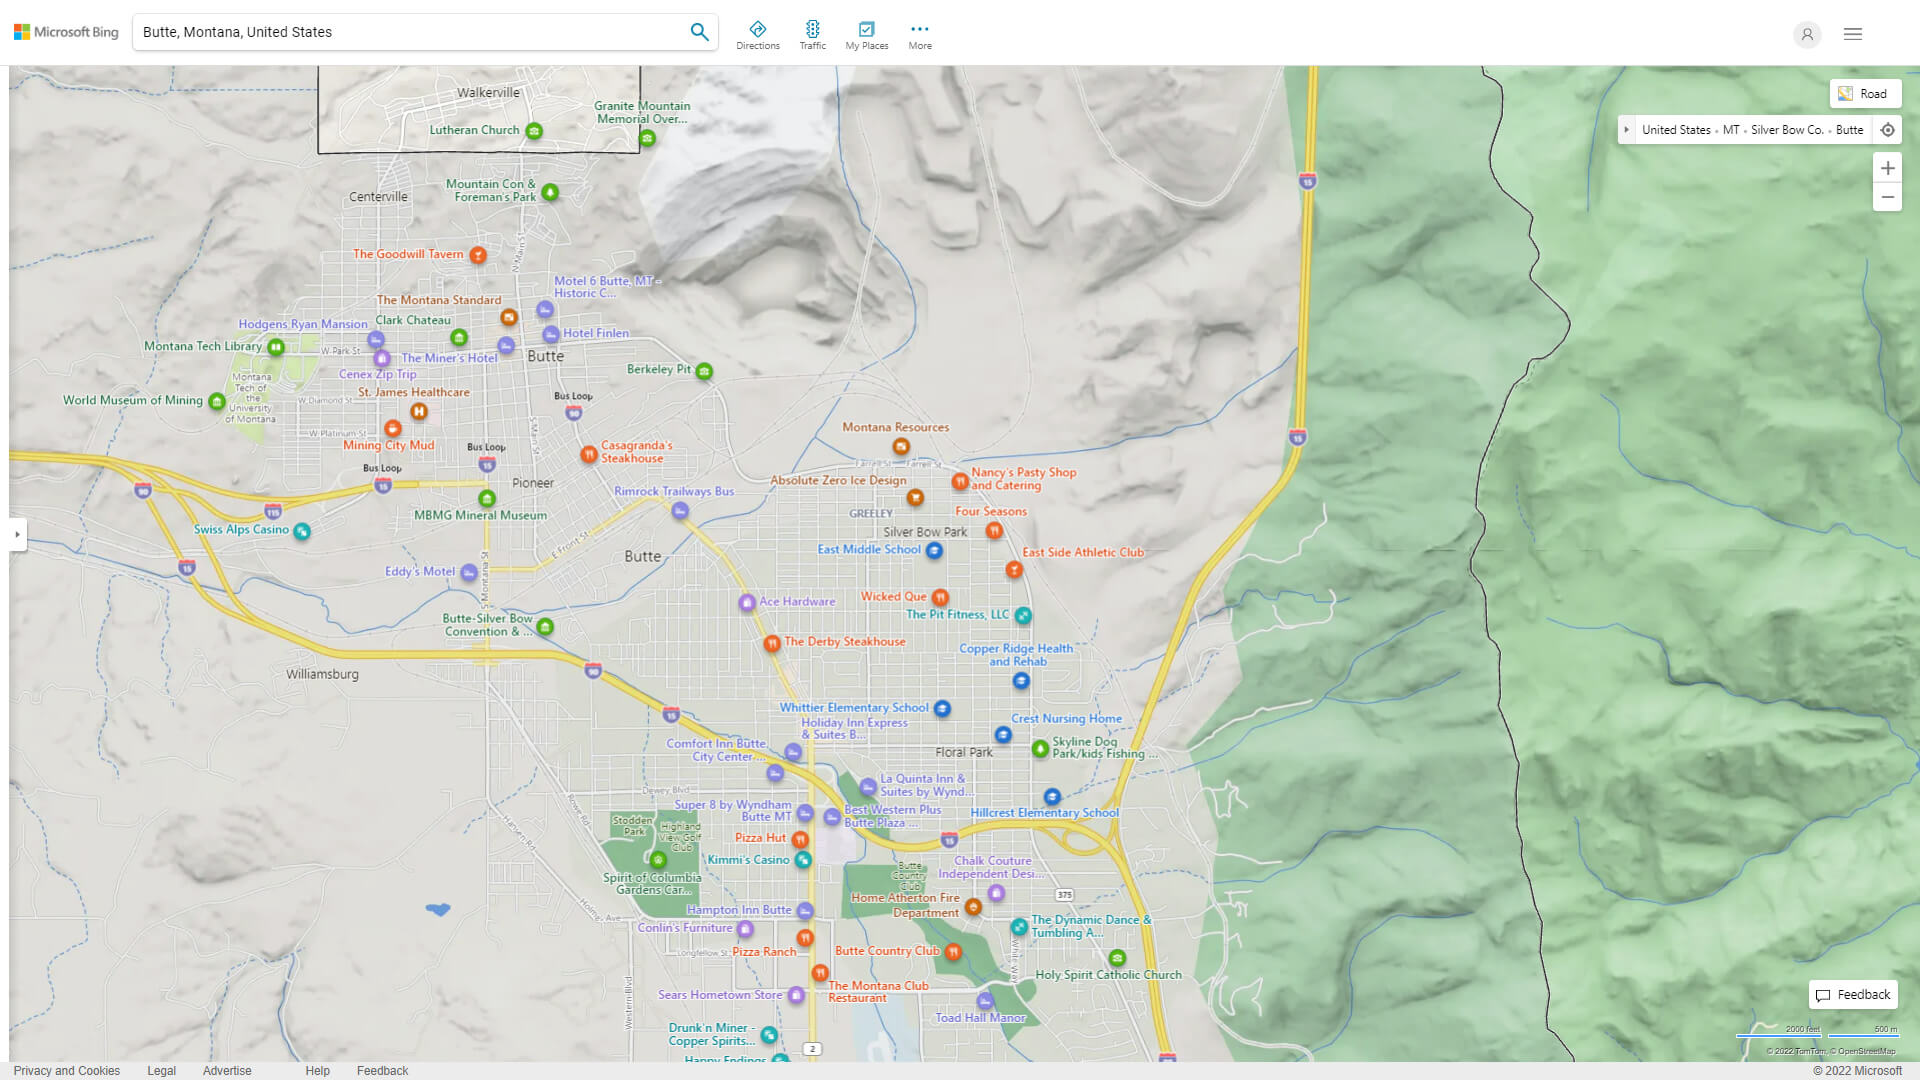
Task: Click the locate me target icon
Action: 1887,130
